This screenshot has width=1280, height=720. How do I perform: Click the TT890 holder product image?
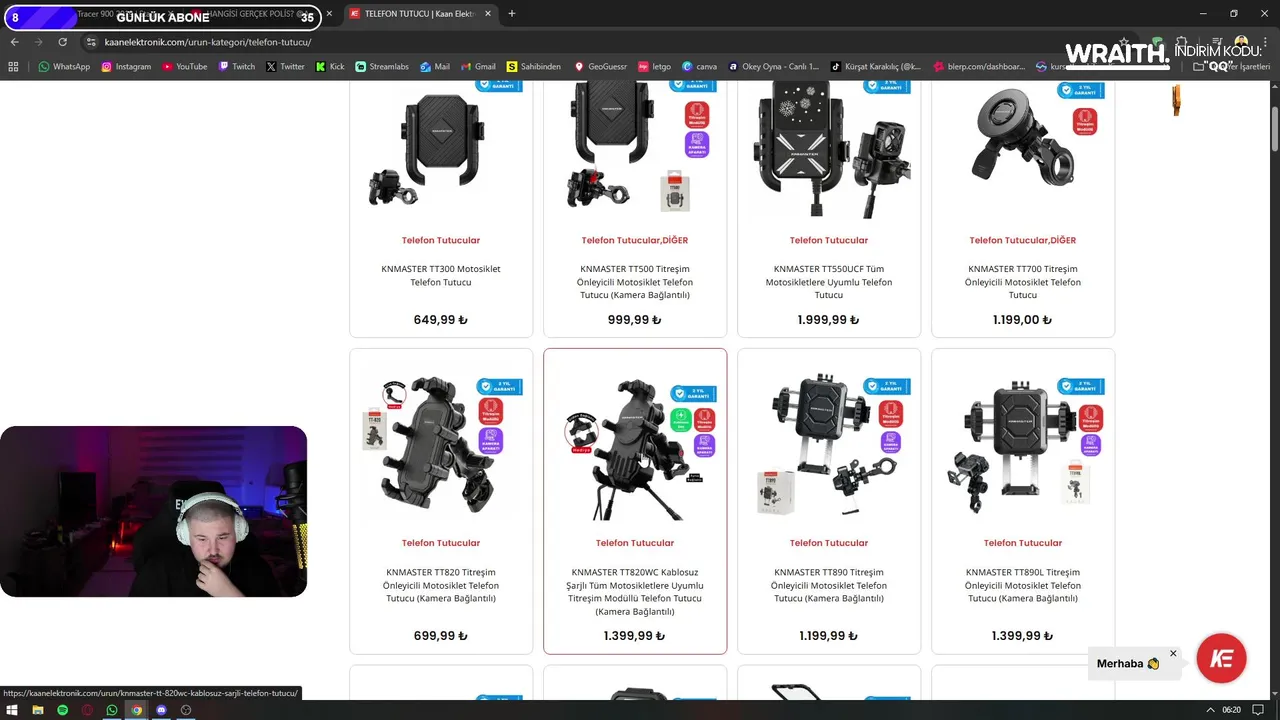click(x=829, y=445)
